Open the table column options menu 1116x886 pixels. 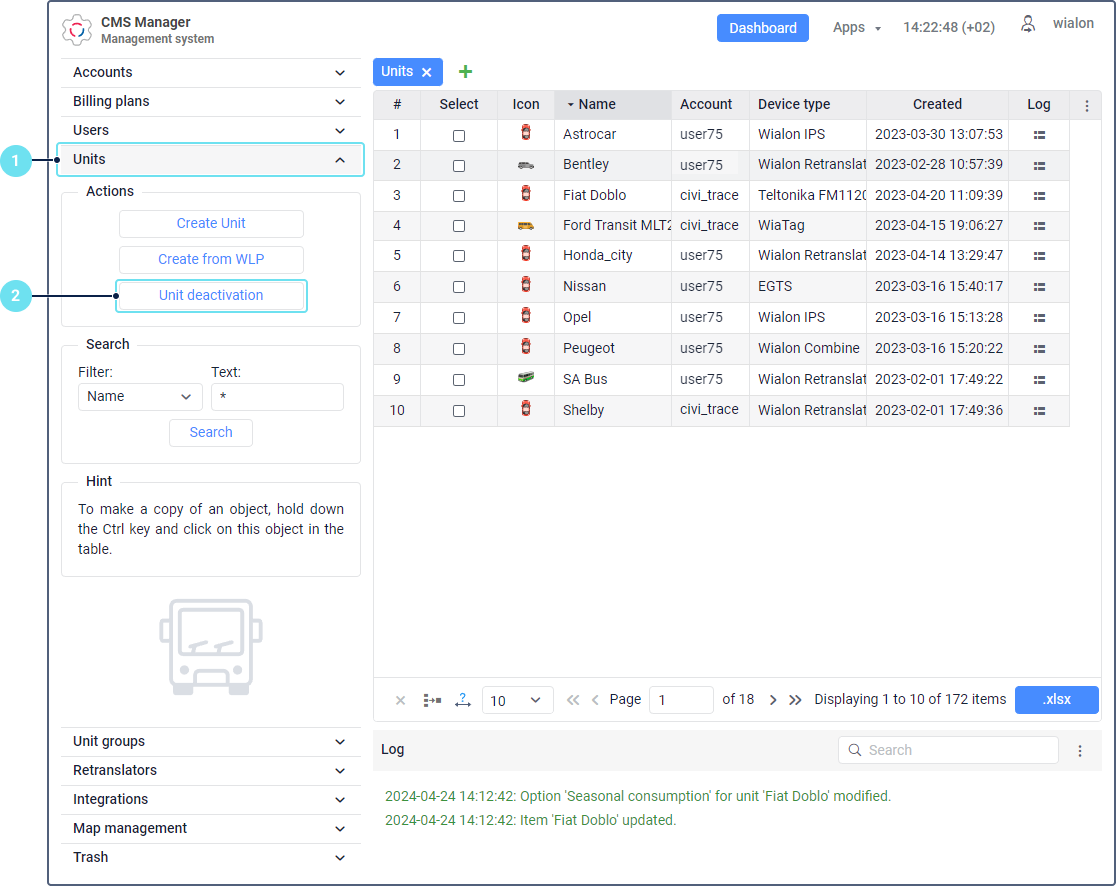1086,105
